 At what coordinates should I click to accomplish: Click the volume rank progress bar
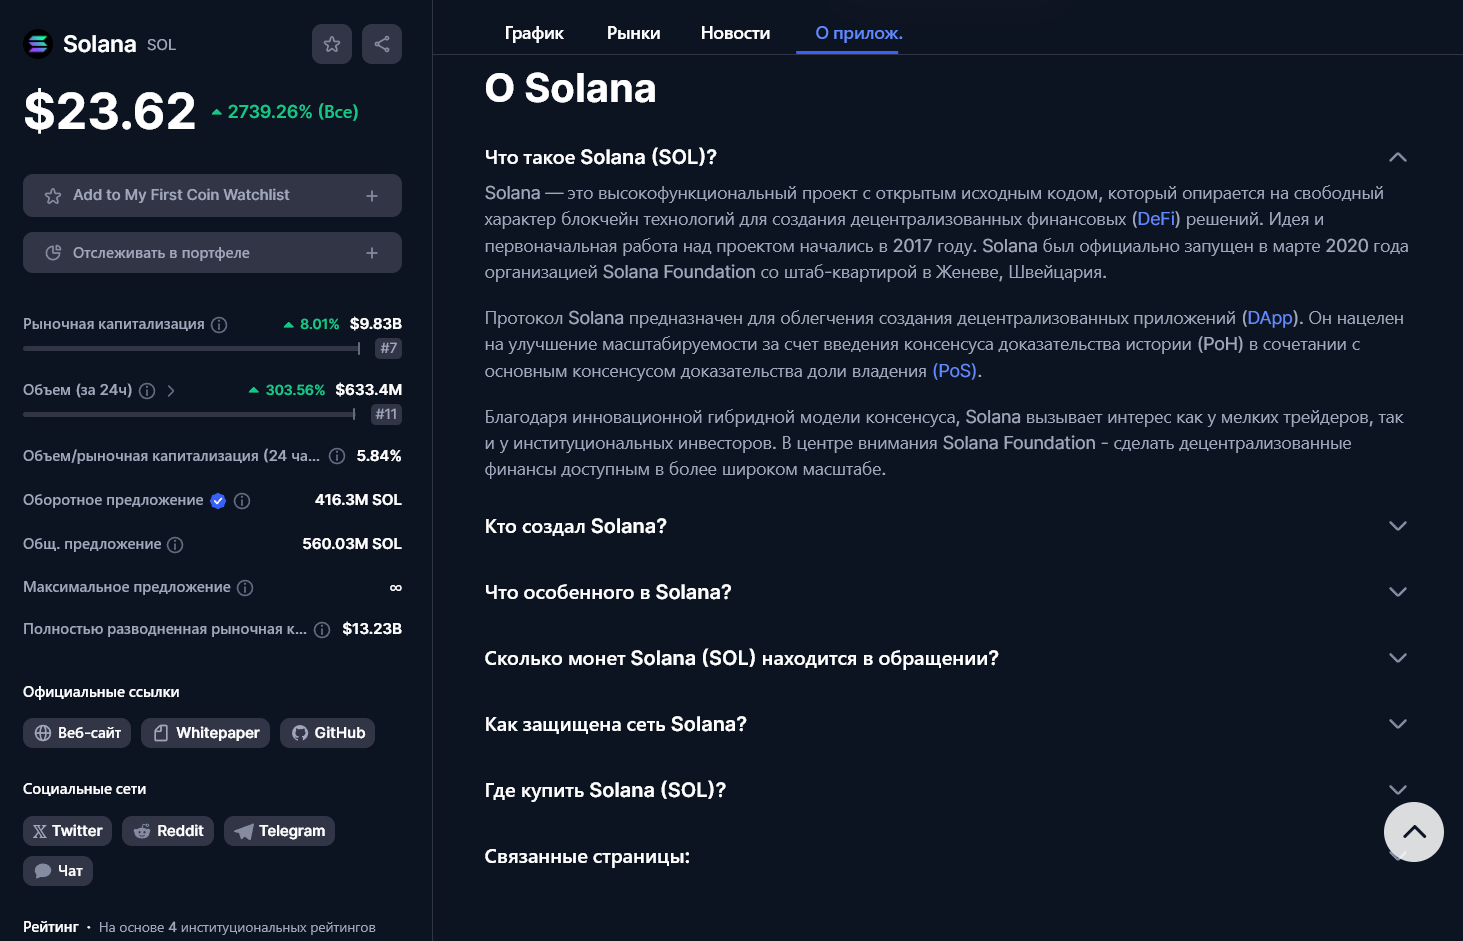point(189,414)
